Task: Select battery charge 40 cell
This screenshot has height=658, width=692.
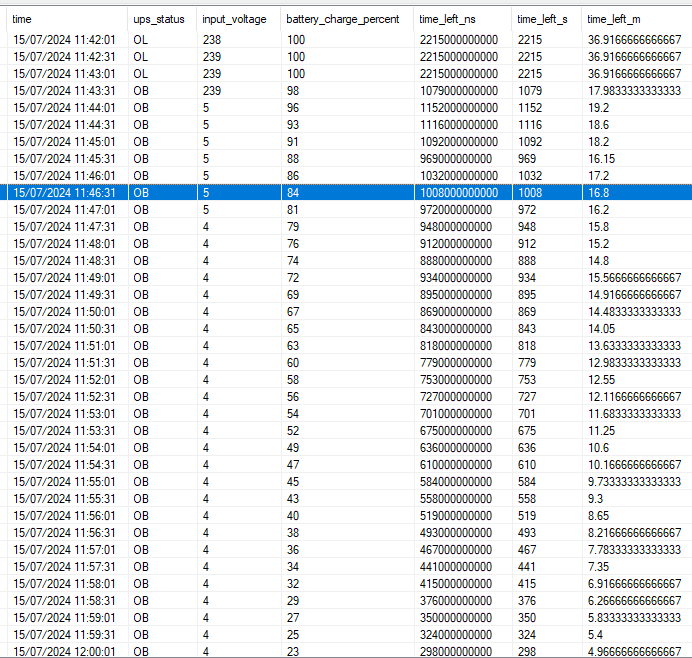Action: tap(293, 515)
